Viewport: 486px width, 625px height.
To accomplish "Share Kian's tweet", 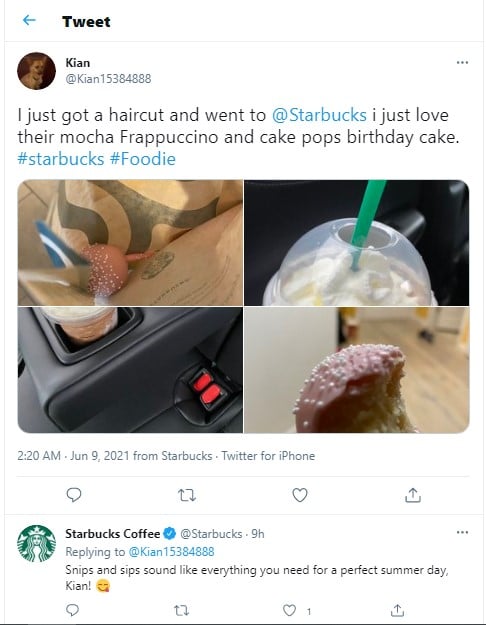I will click(x=413, y=495).
